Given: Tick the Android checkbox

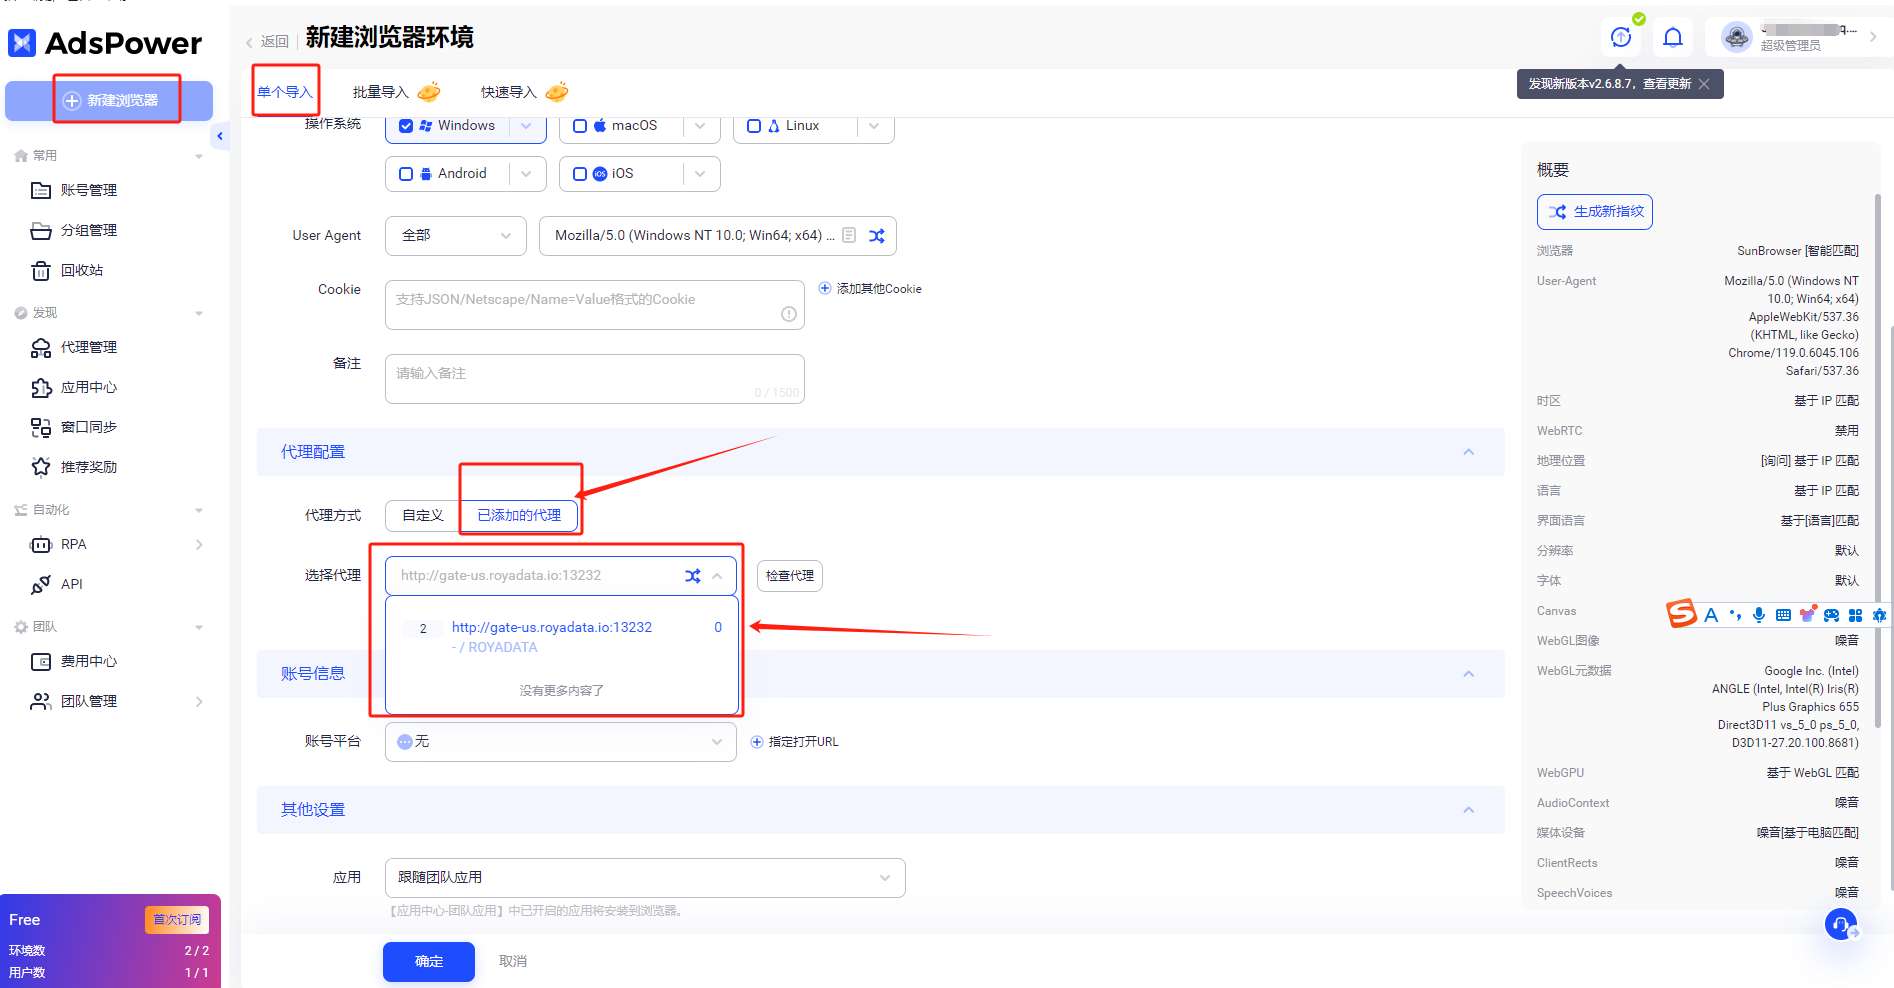Looking at the screenshot, I should pos(406,174).
